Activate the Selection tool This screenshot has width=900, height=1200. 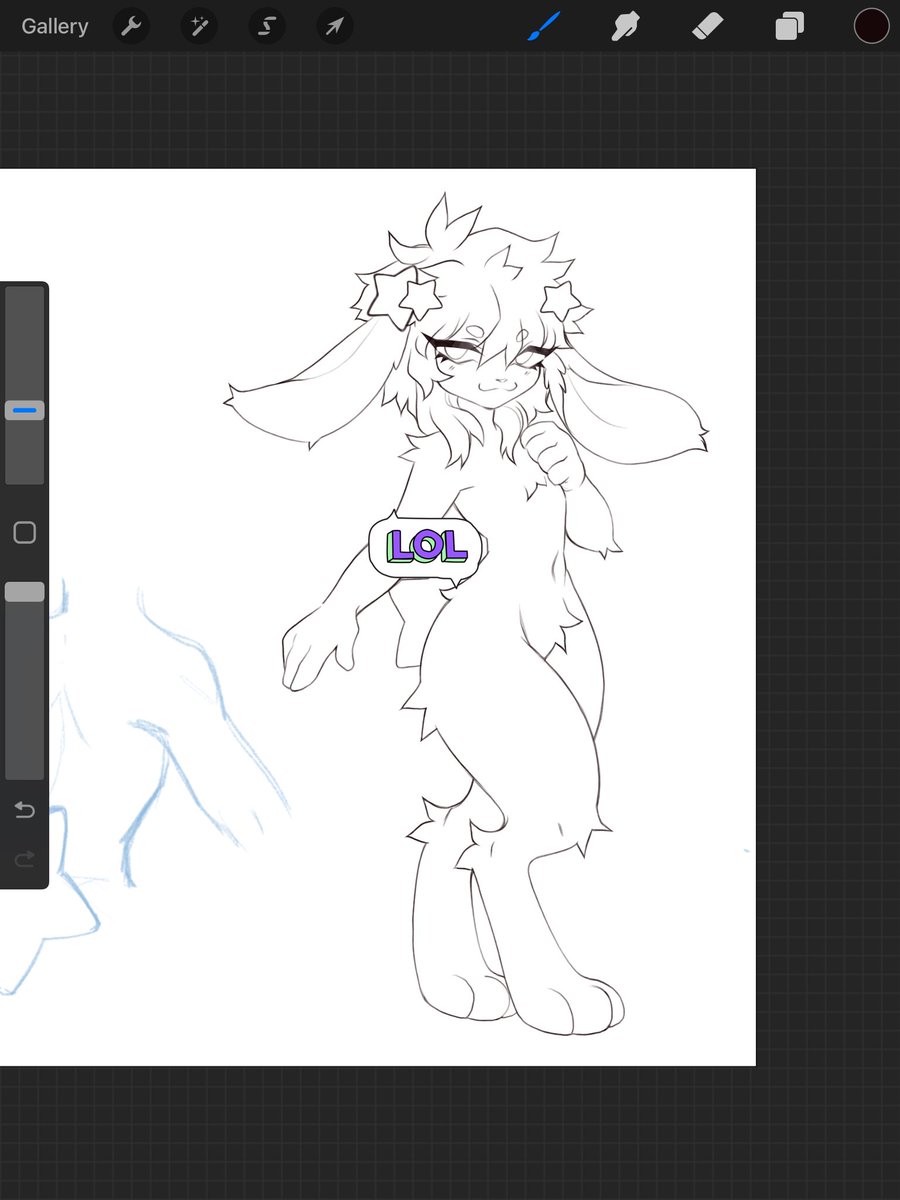click(266, 26)
